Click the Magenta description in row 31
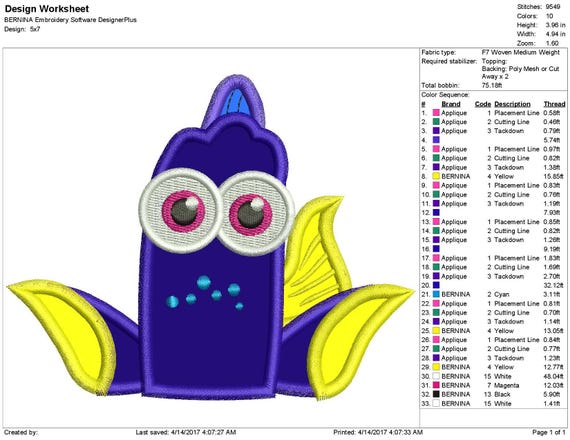This screenshot has height=440, width=570. pos(506,385)
